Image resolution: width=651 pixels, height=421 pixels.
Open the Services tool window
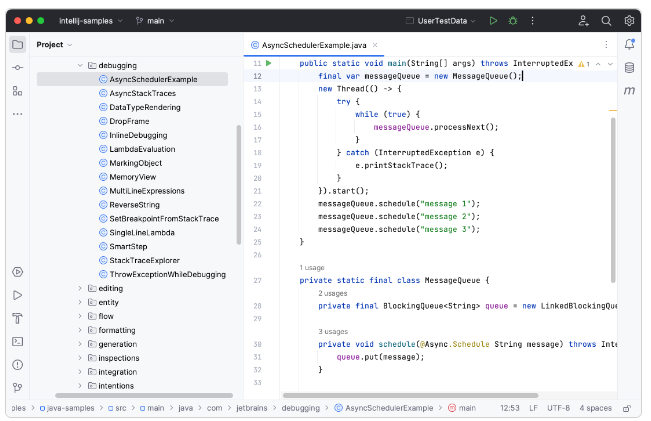click(x=17, y=272)
